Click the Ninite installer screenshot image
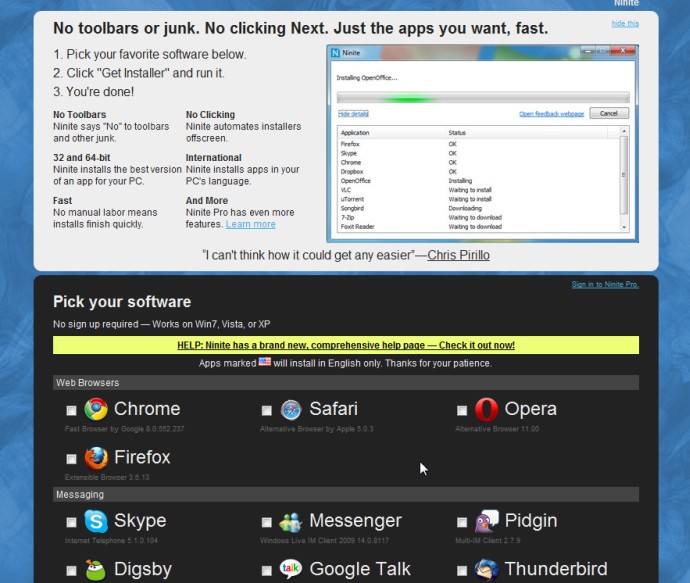Viewport: 690px width, 583px height. (x=483, y=143)
